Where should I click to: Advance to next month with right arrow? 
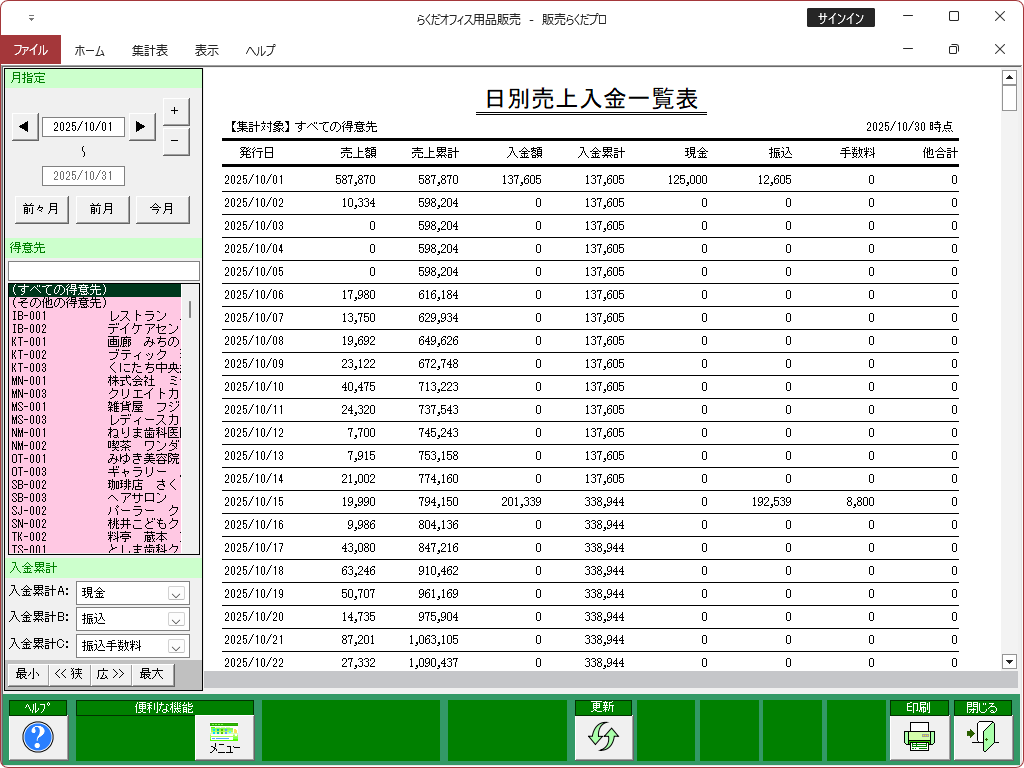click(x=142, y=126)
